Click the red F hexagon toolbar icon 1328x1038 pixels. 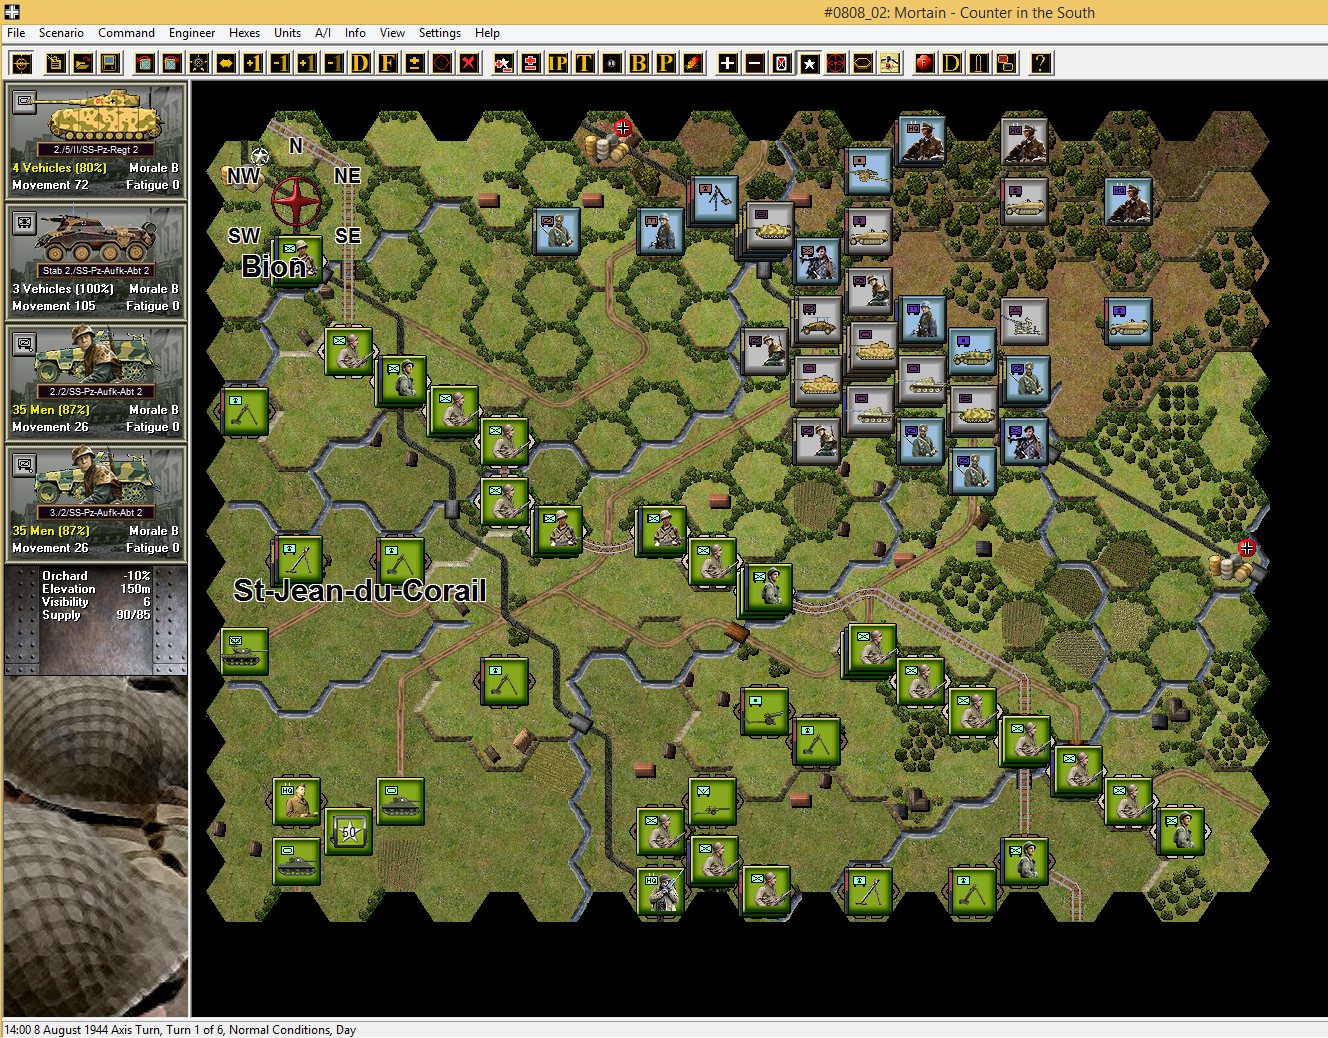tap(925, 64)
